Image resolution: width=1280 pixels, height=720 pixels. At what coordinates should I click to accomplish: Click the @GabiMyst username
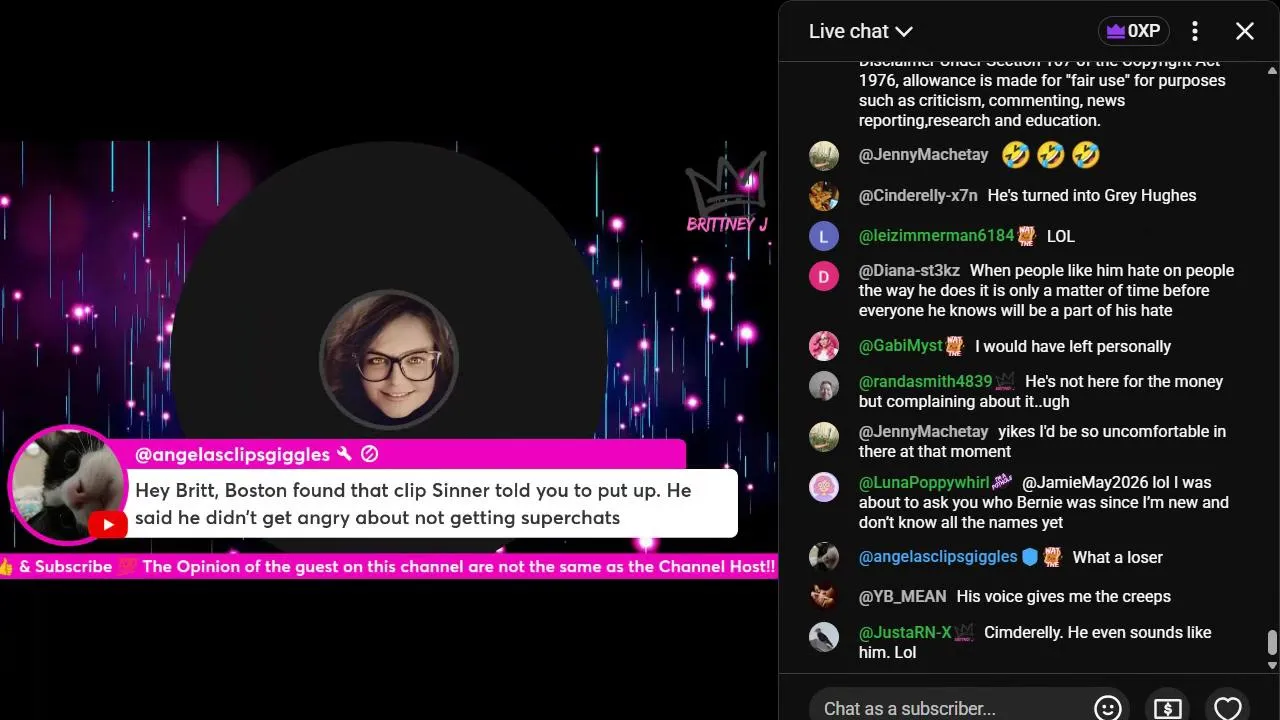coord(900,346)
